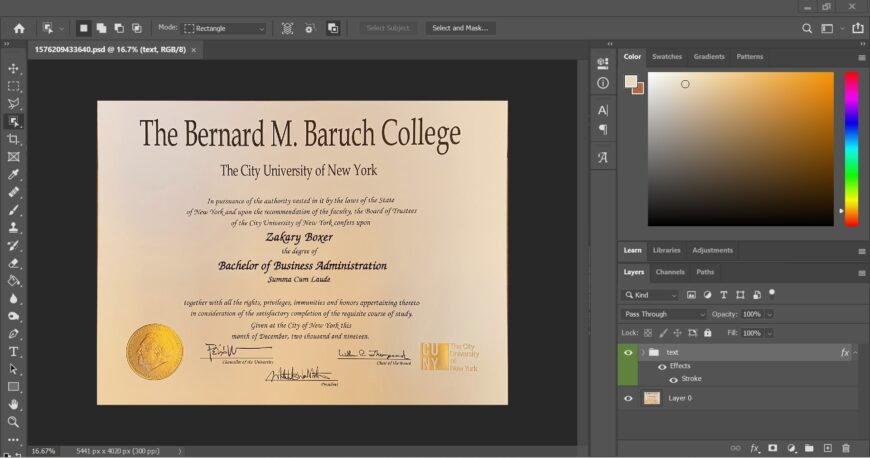Collapse text layer effects list
The image size is (870, 458).
point(855,353)
